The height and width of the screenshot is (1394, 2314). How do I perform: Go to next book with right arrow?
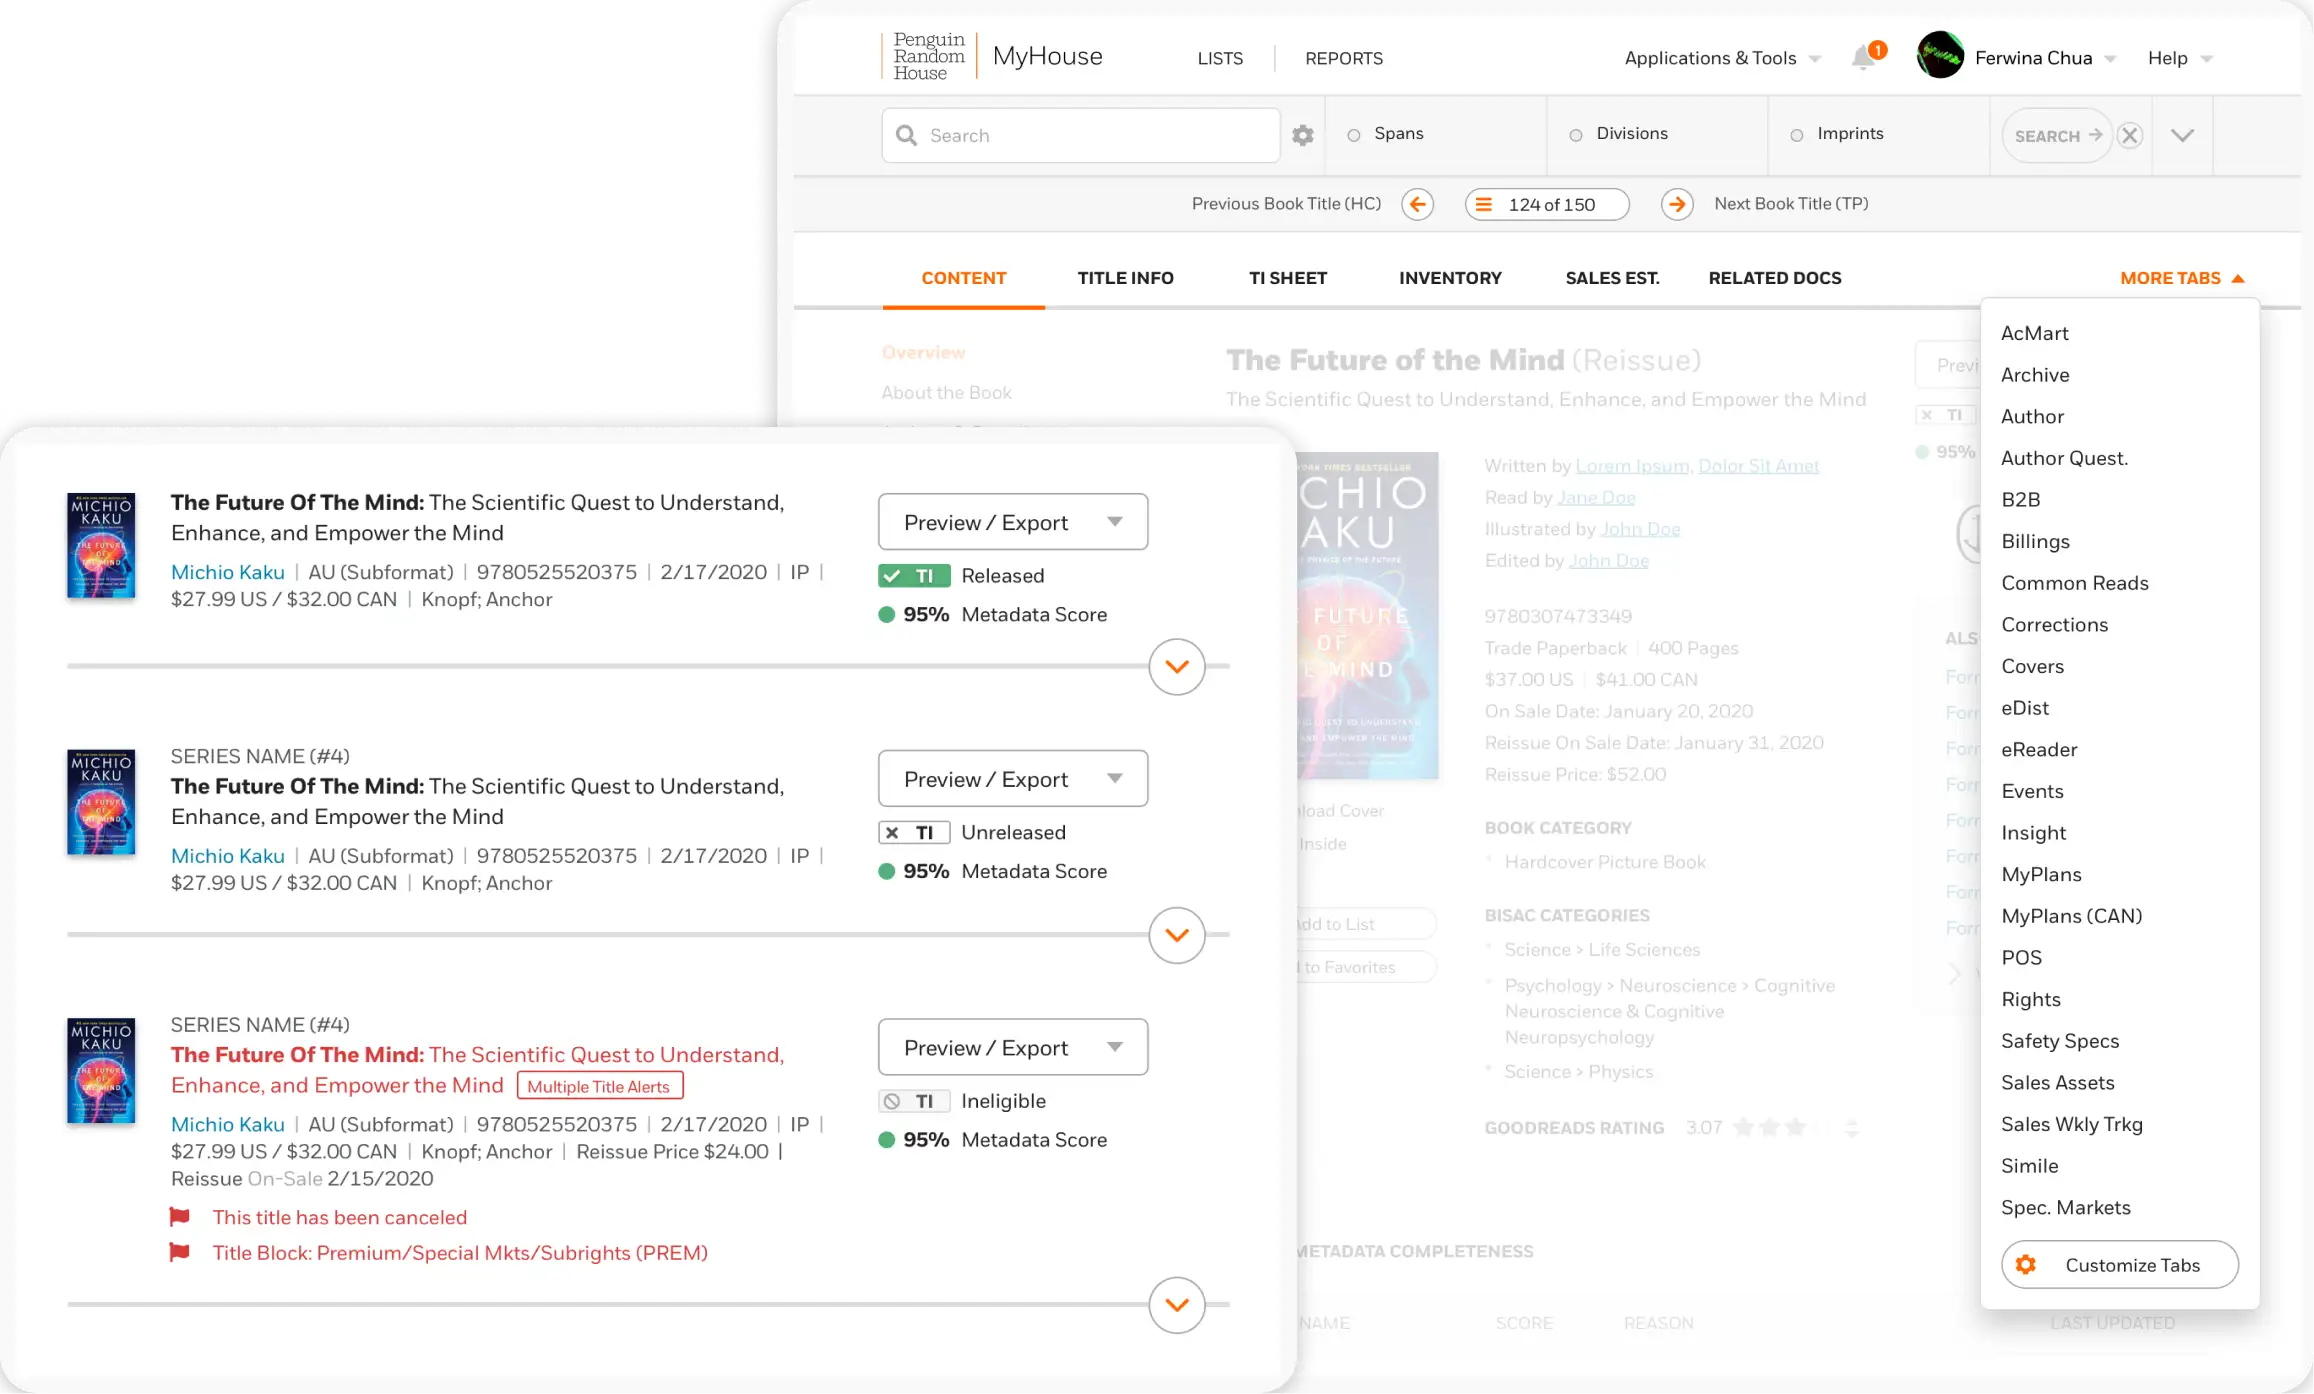[1677, 204]
